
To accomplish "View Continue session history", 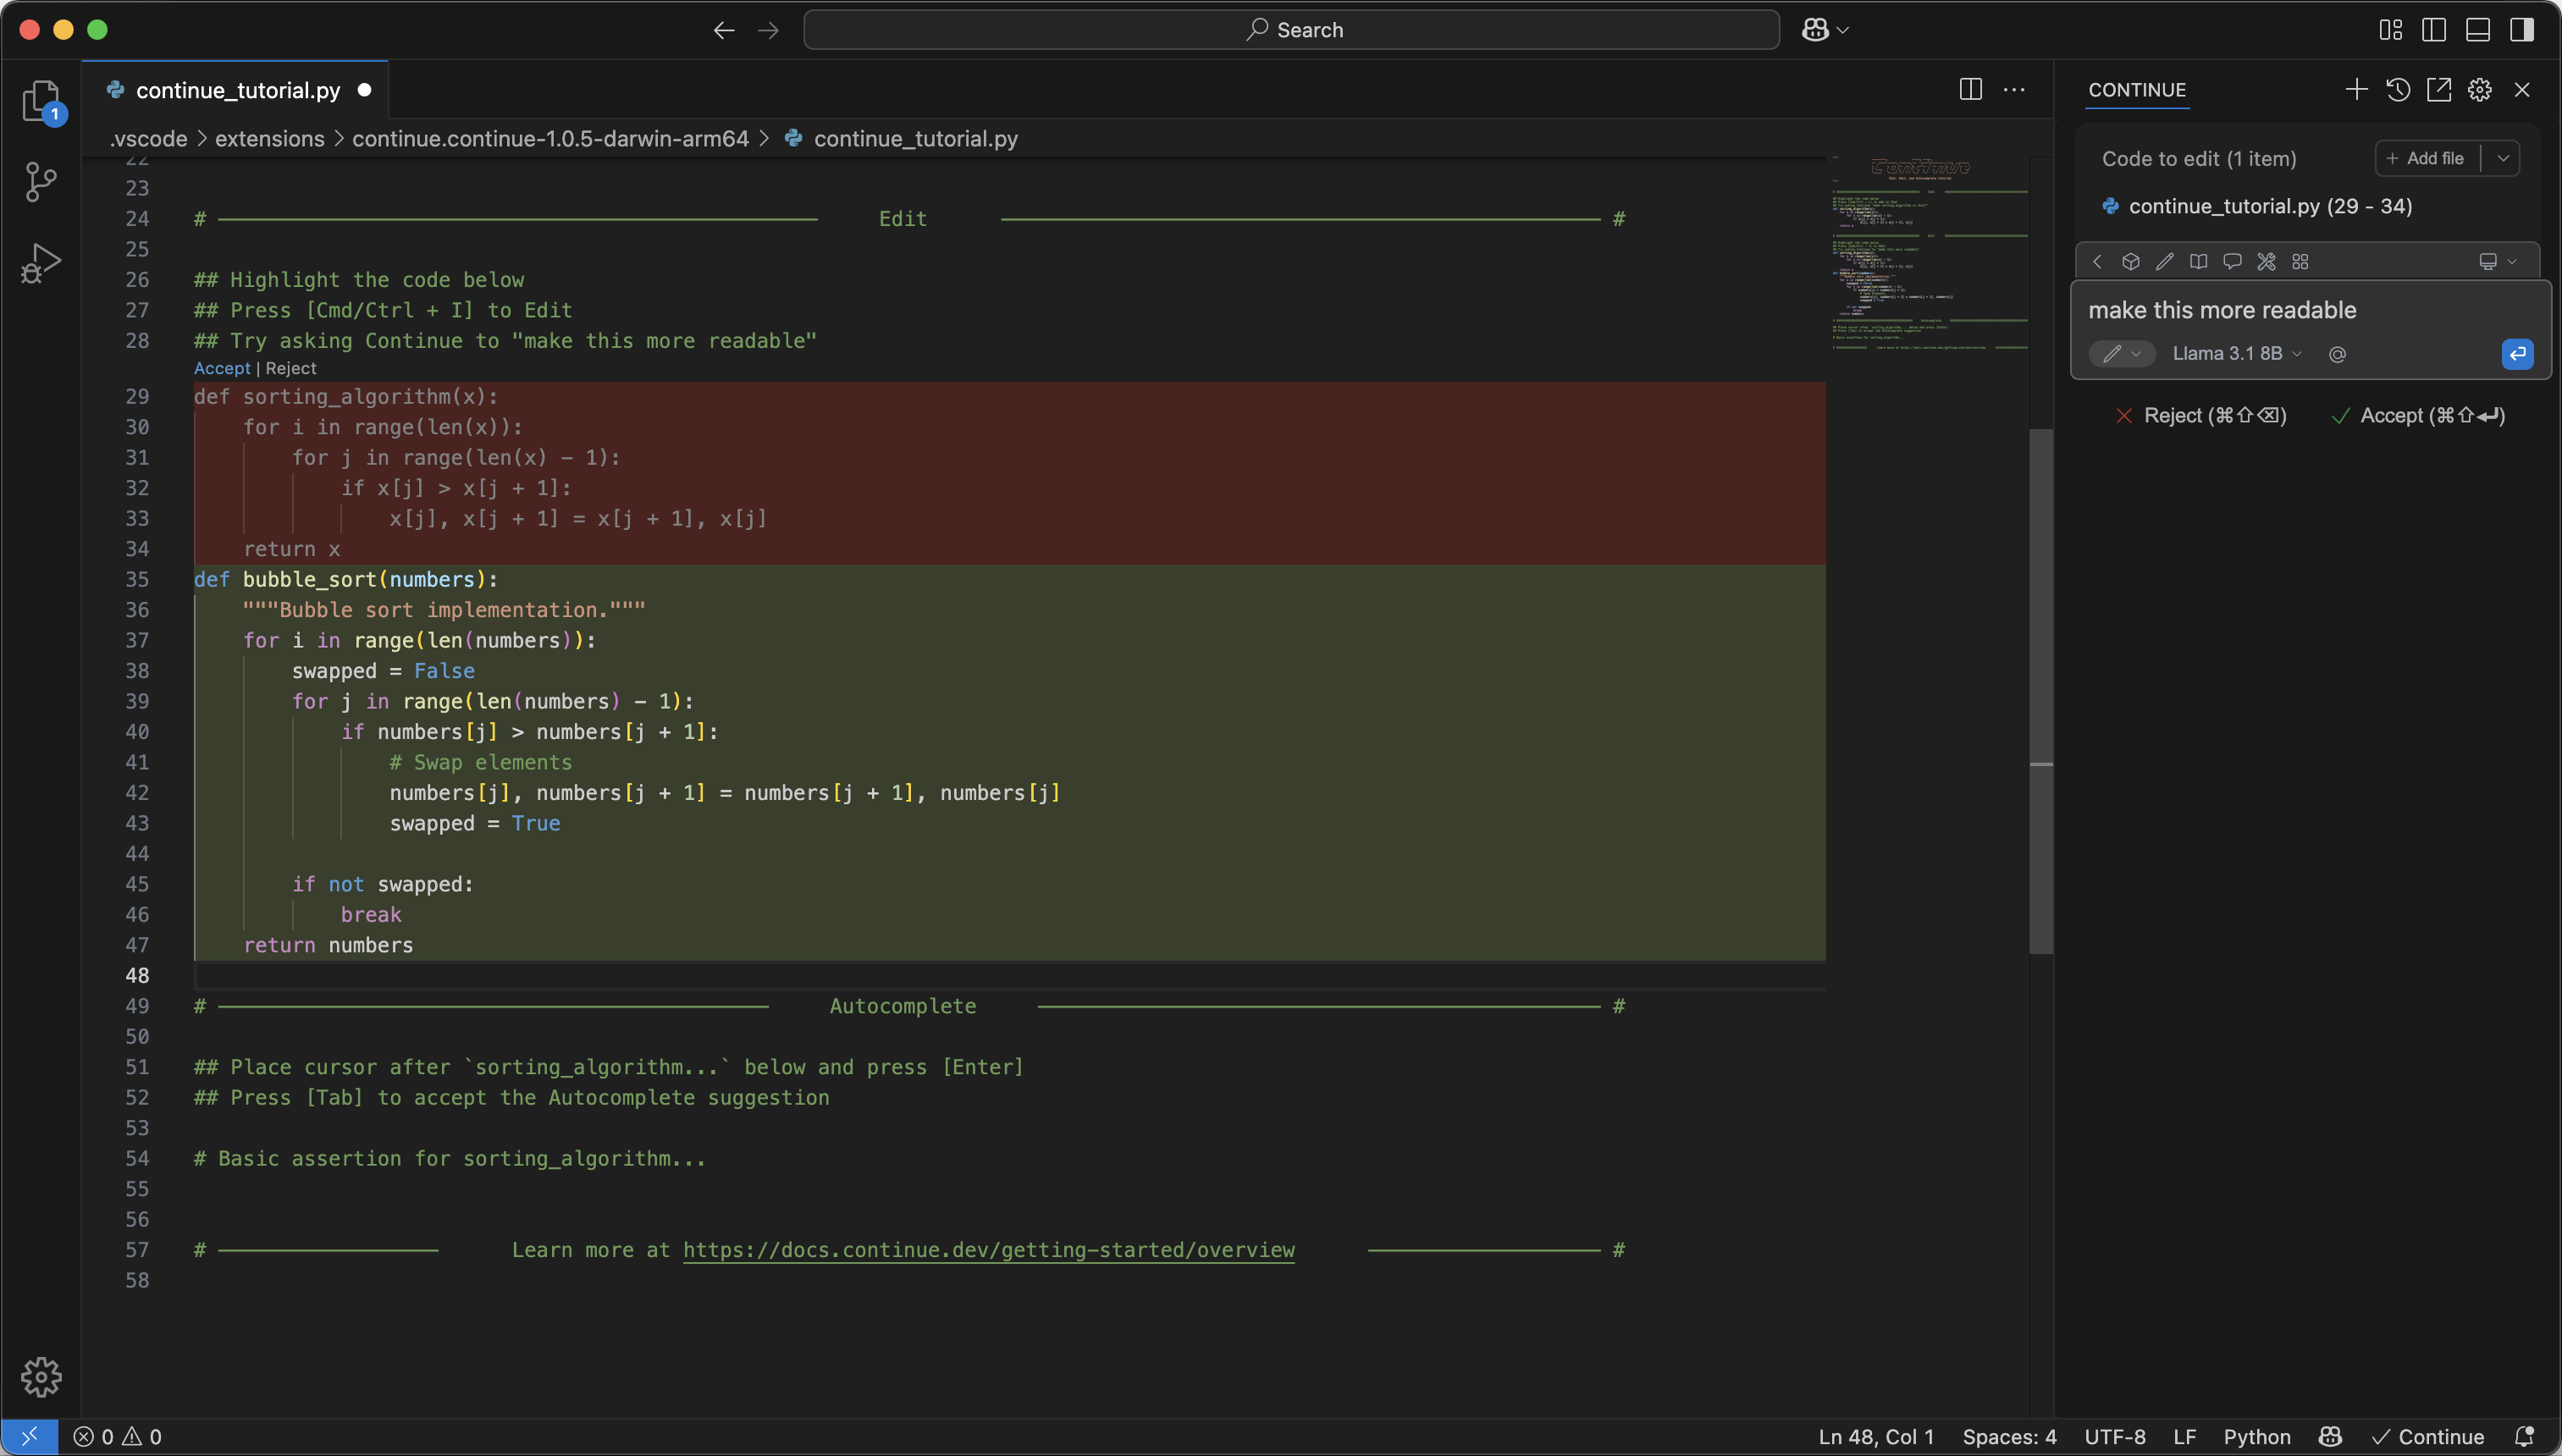I will 2398,89.
